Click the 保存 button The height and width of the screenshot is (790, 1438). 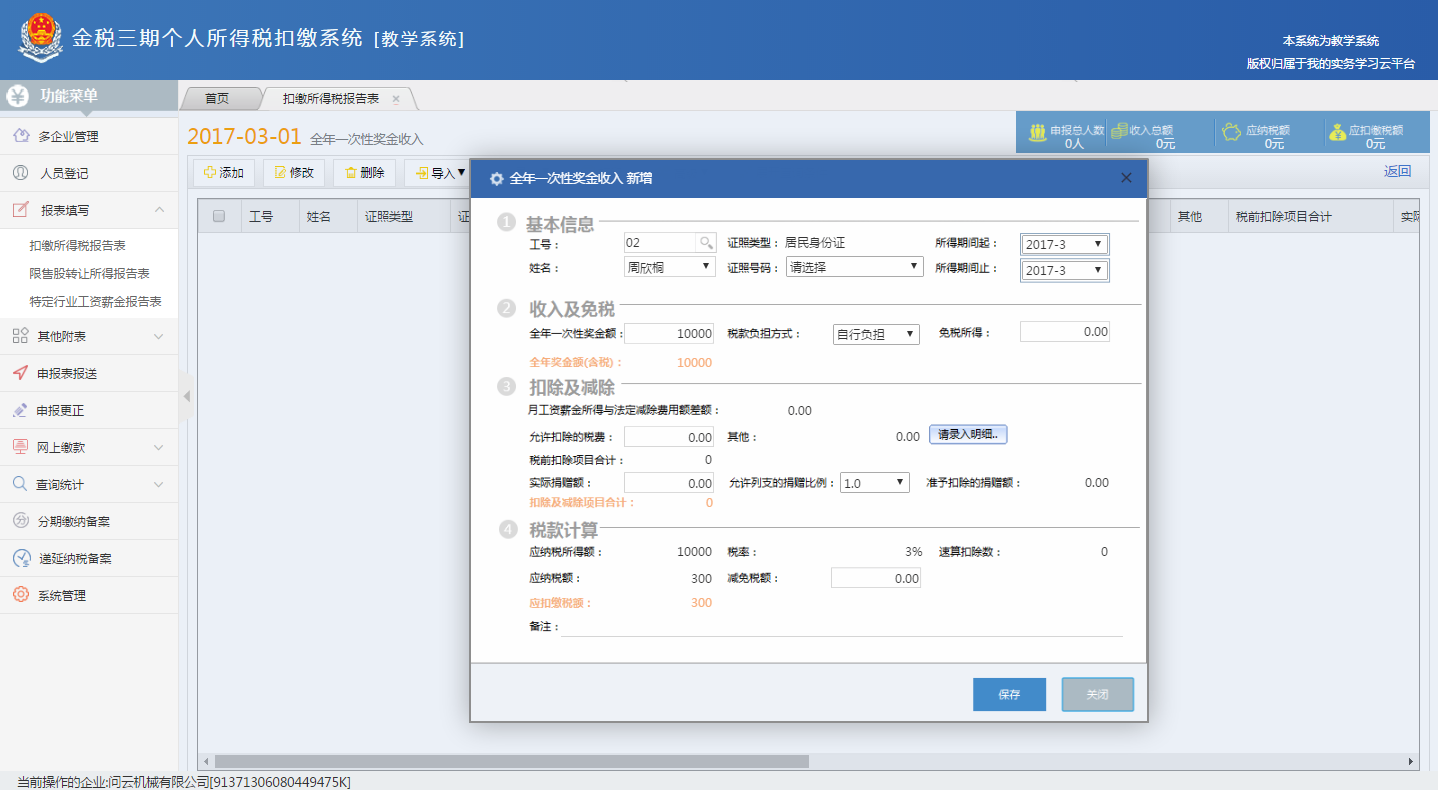point(1009,694)
